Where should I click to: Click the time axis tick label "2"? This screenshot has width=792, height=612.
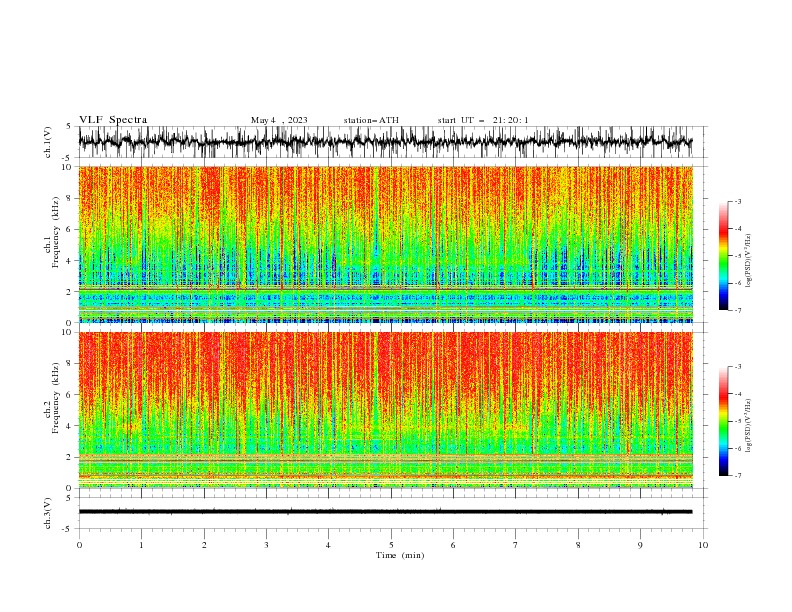204,545
